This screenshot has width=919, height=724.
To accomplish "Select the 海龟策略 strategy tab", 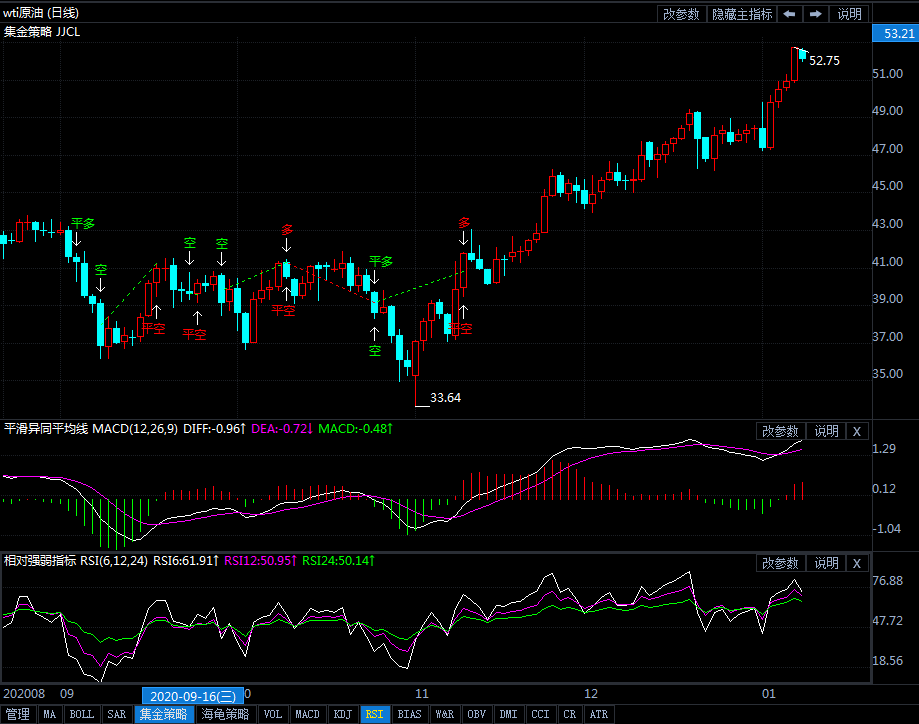I will click(x=225, y=715).
